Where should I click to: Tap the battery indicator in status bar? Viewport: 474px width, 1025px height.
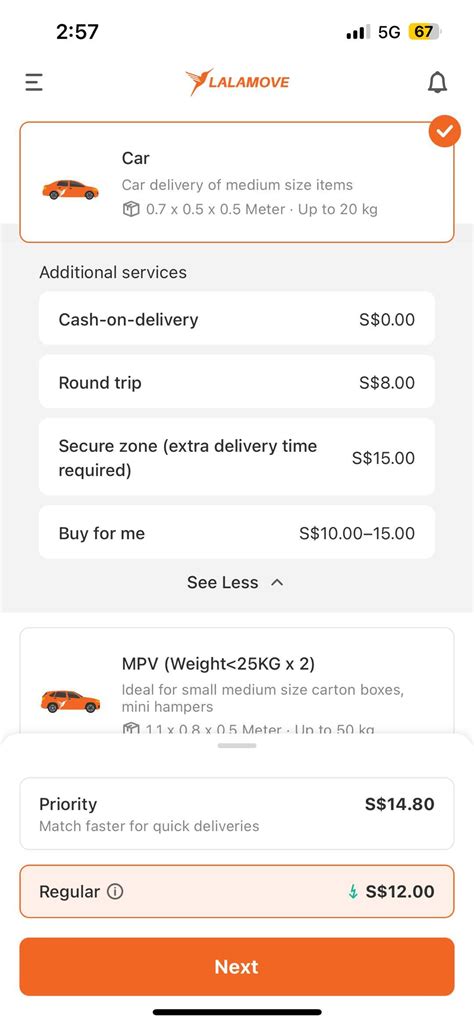(426, 31)
